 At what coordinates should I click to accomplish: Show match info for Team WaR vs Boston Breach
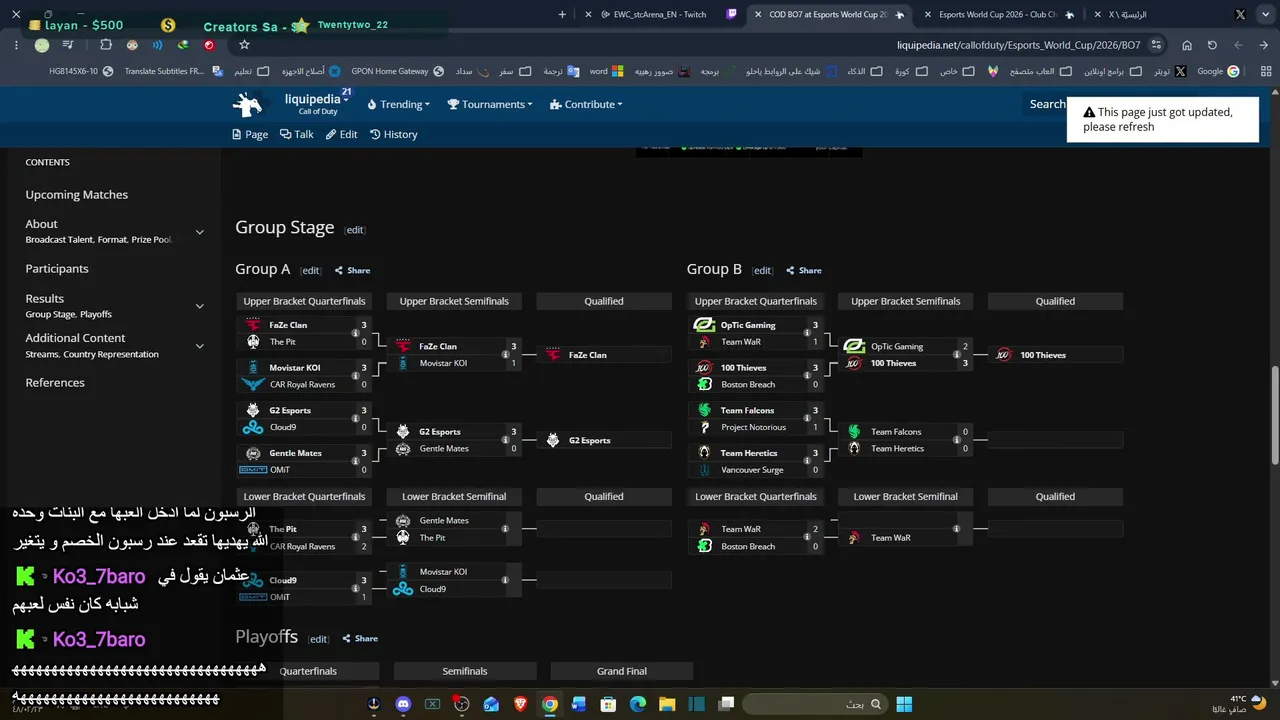click(x=807, y=538)
